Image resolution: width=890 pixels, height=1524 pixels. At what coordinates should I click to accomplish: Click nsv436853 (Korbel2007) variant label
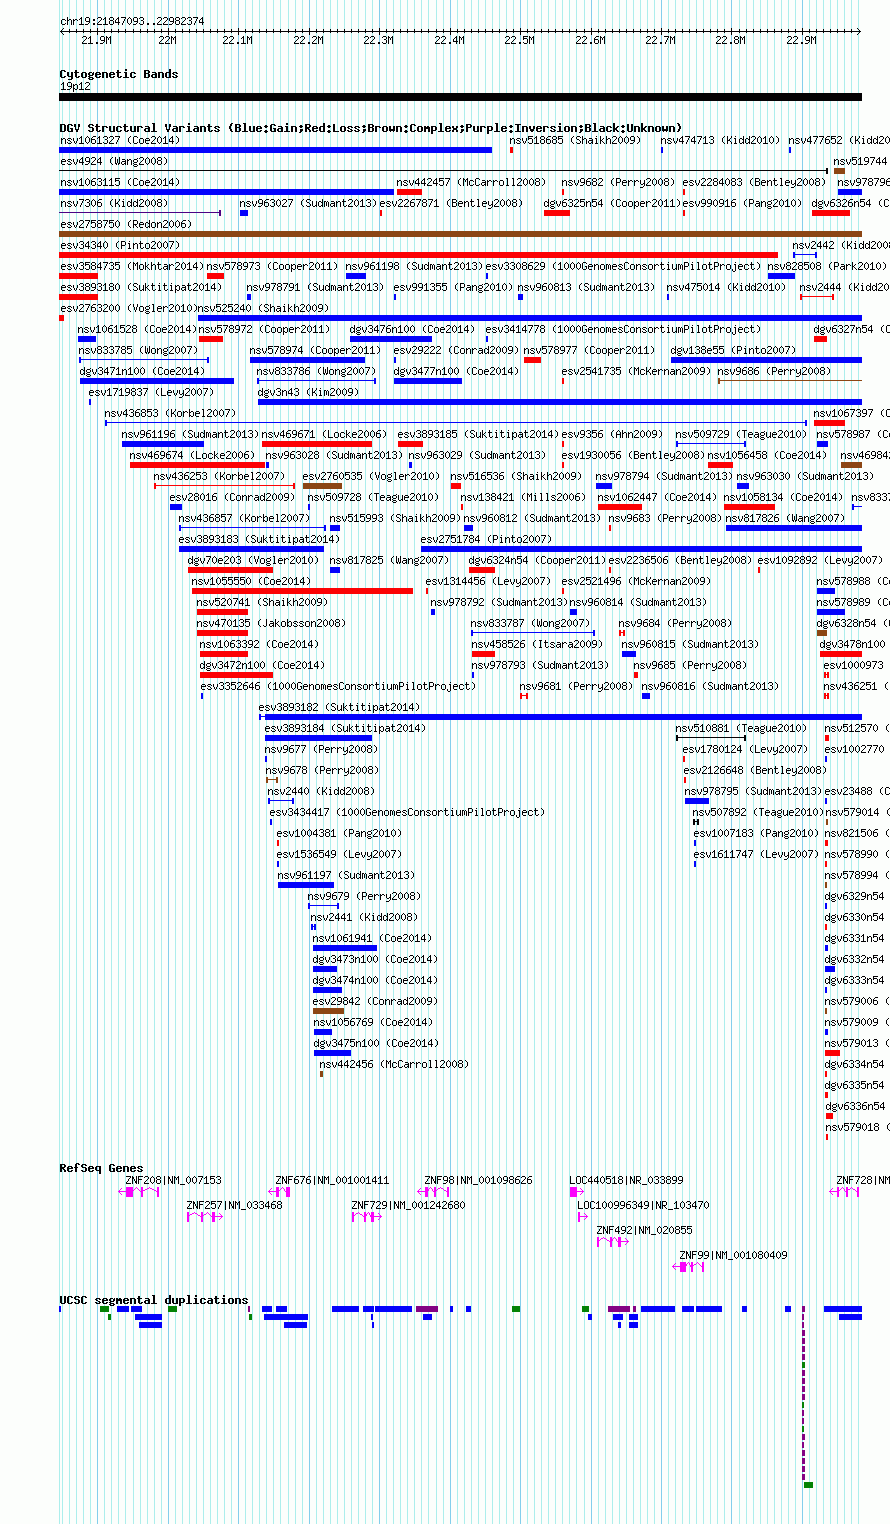coord(171,414)
